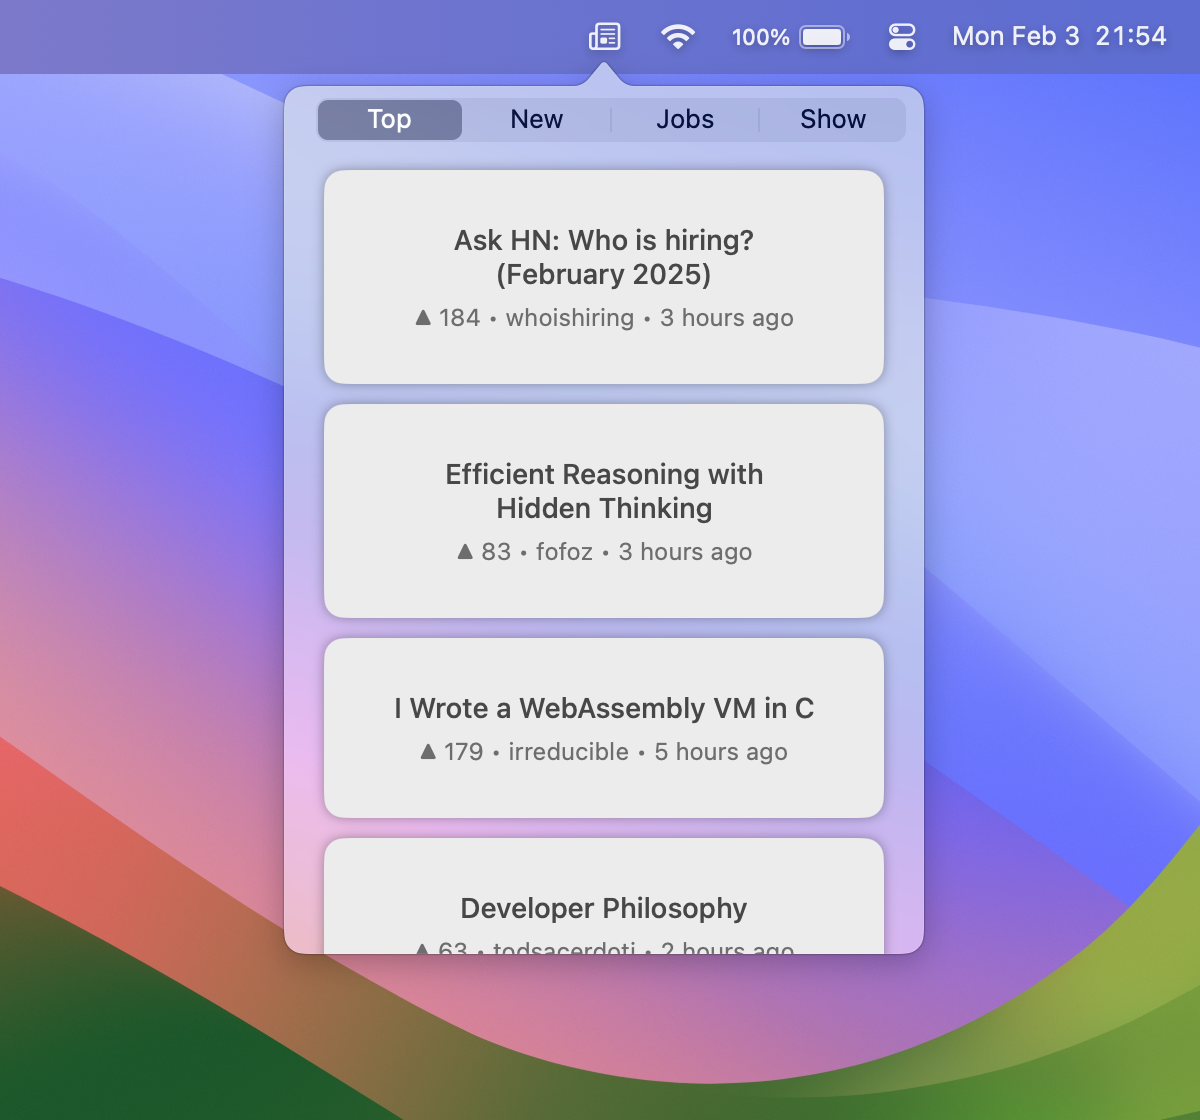Click the Hacker News menu bar icon

tap(602, 36)
